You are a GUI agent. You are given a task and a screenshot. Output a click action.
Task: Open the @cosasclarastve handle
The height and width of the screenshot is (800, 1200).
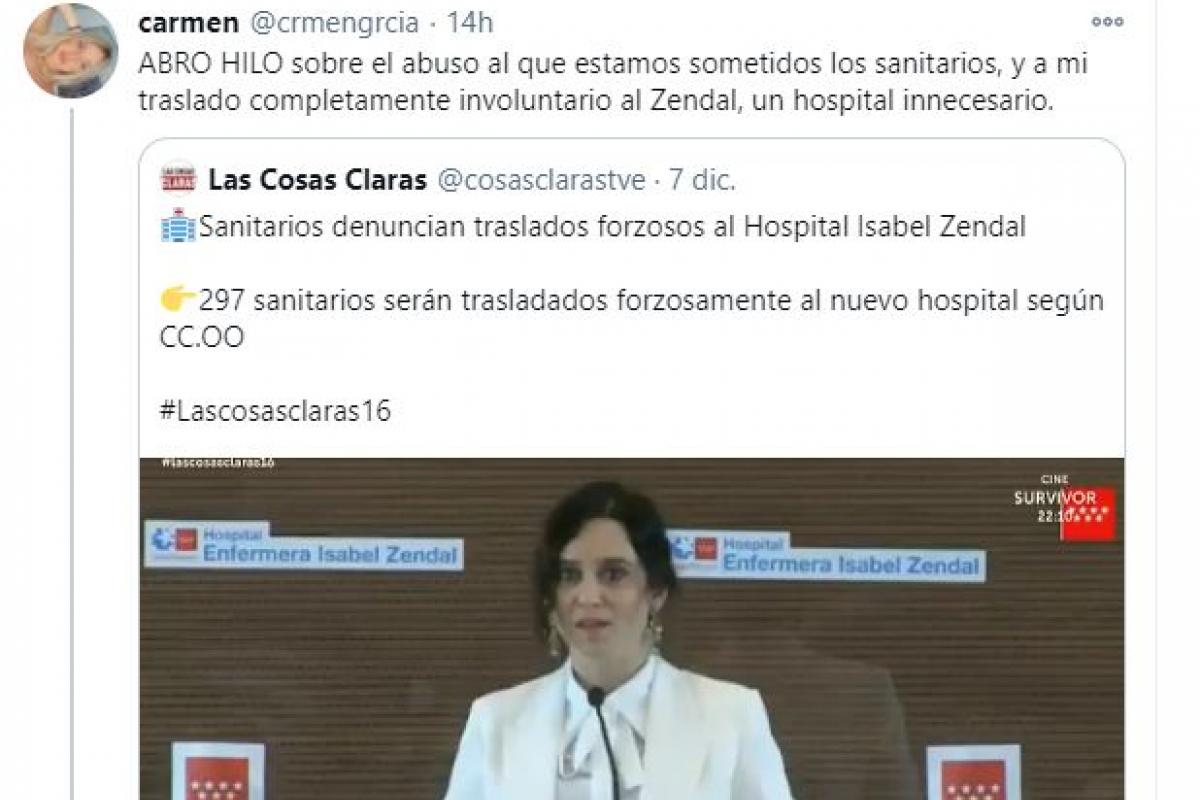(541, 180)
